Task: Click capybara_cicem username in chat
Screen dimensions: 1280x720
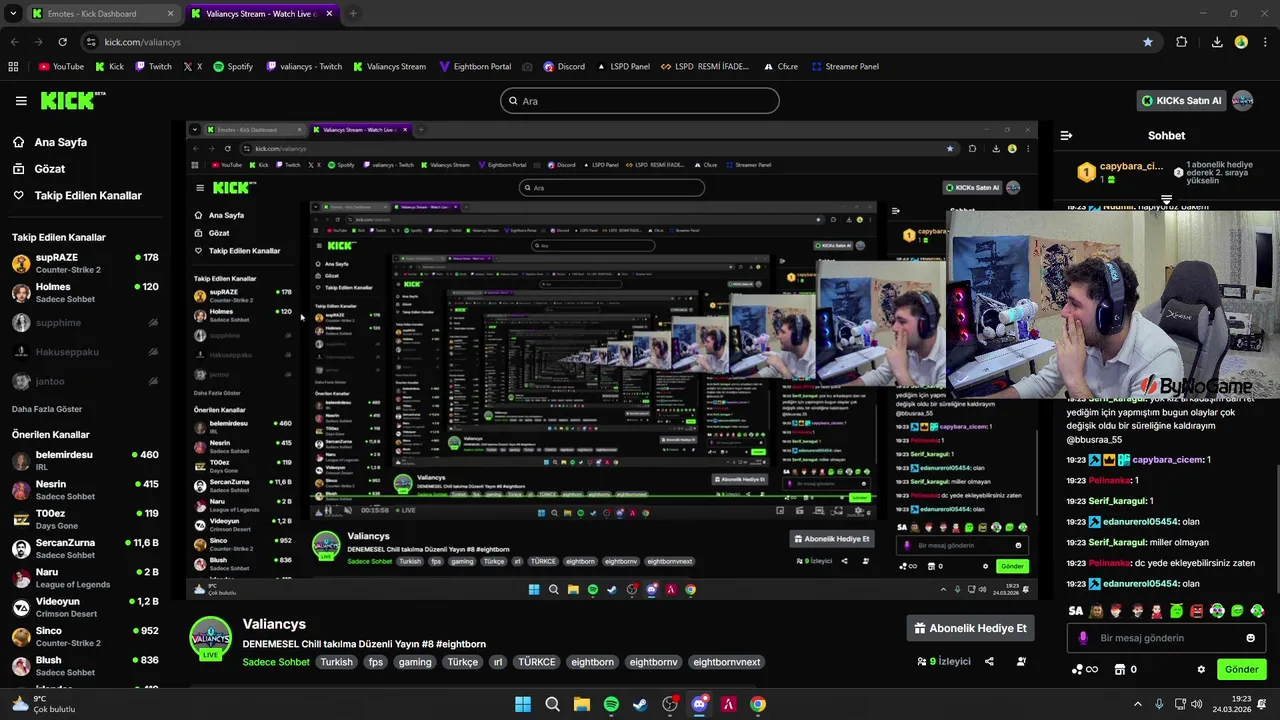Action: [1169, 460]
